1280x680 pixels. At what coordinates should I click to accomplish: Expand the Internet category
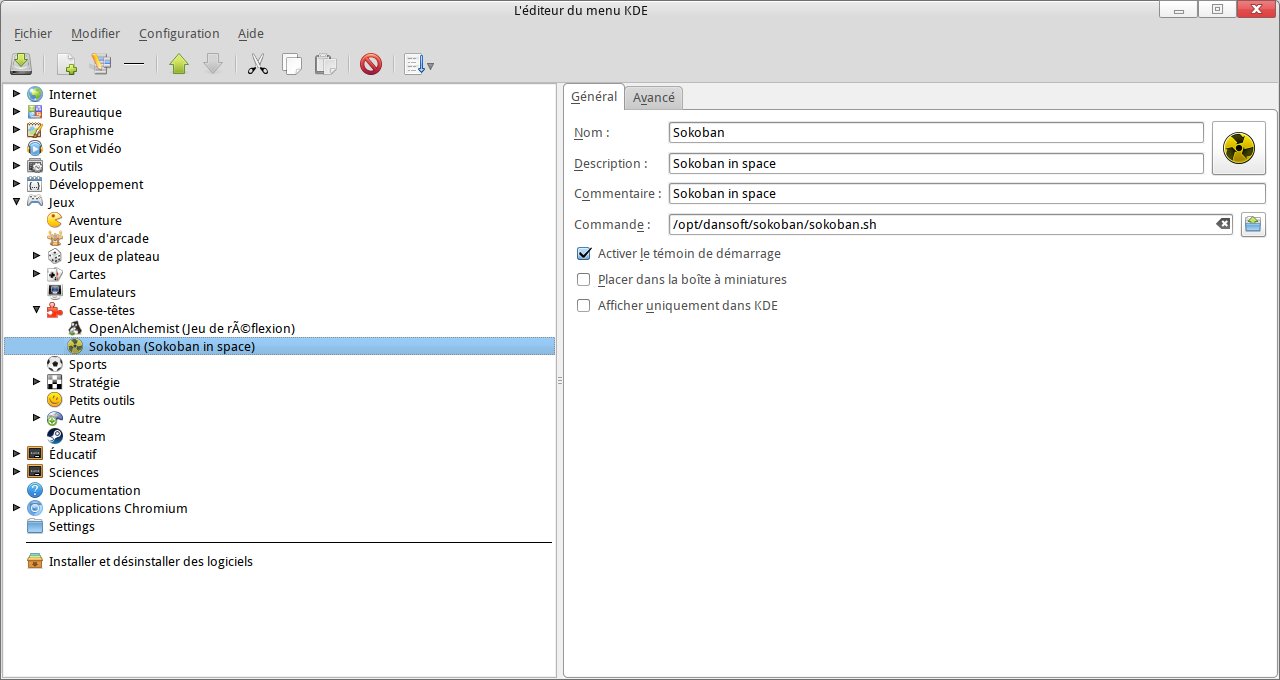coord(16,94)
